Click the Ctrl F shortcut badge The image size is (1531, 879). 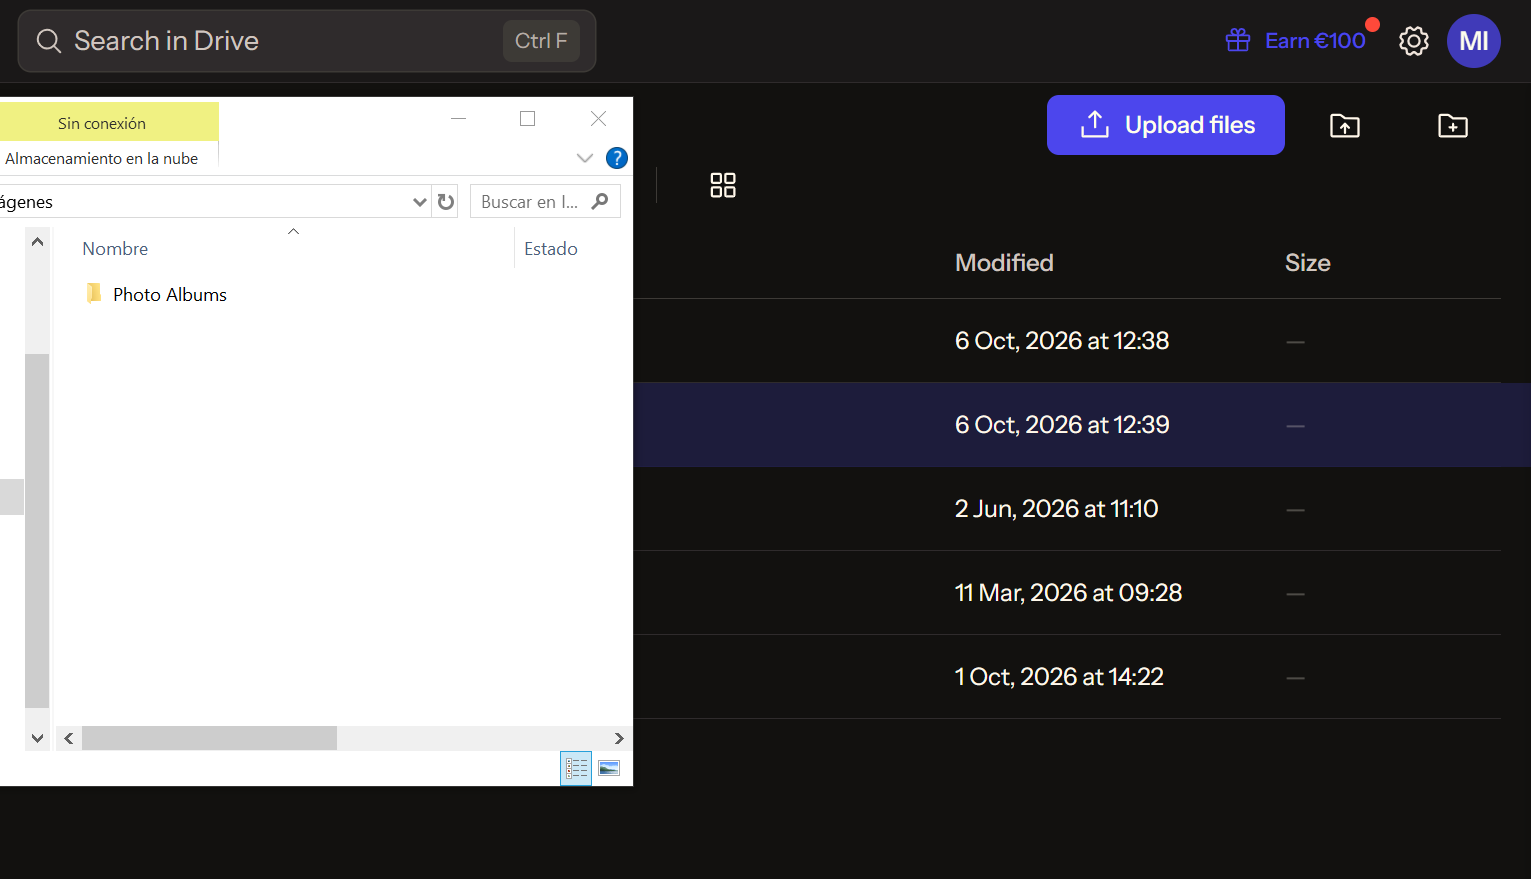point(541,41)
